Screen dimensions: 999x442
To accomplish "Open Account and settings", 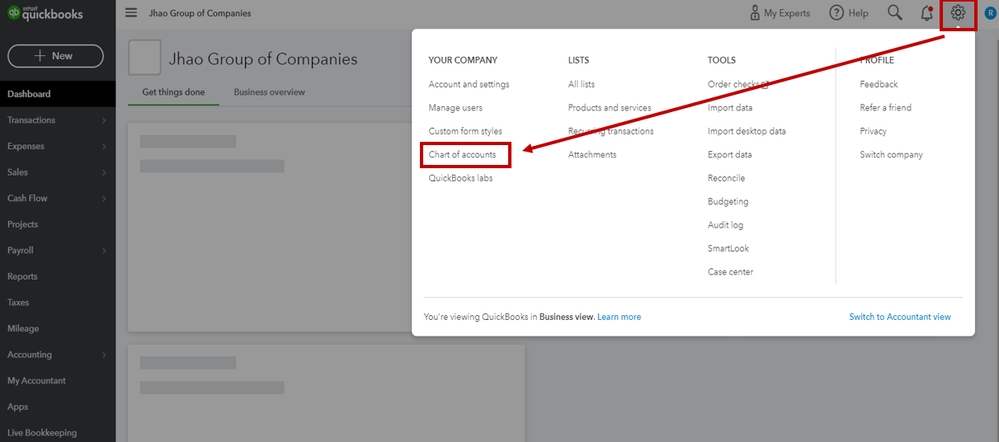I will 469,84.
